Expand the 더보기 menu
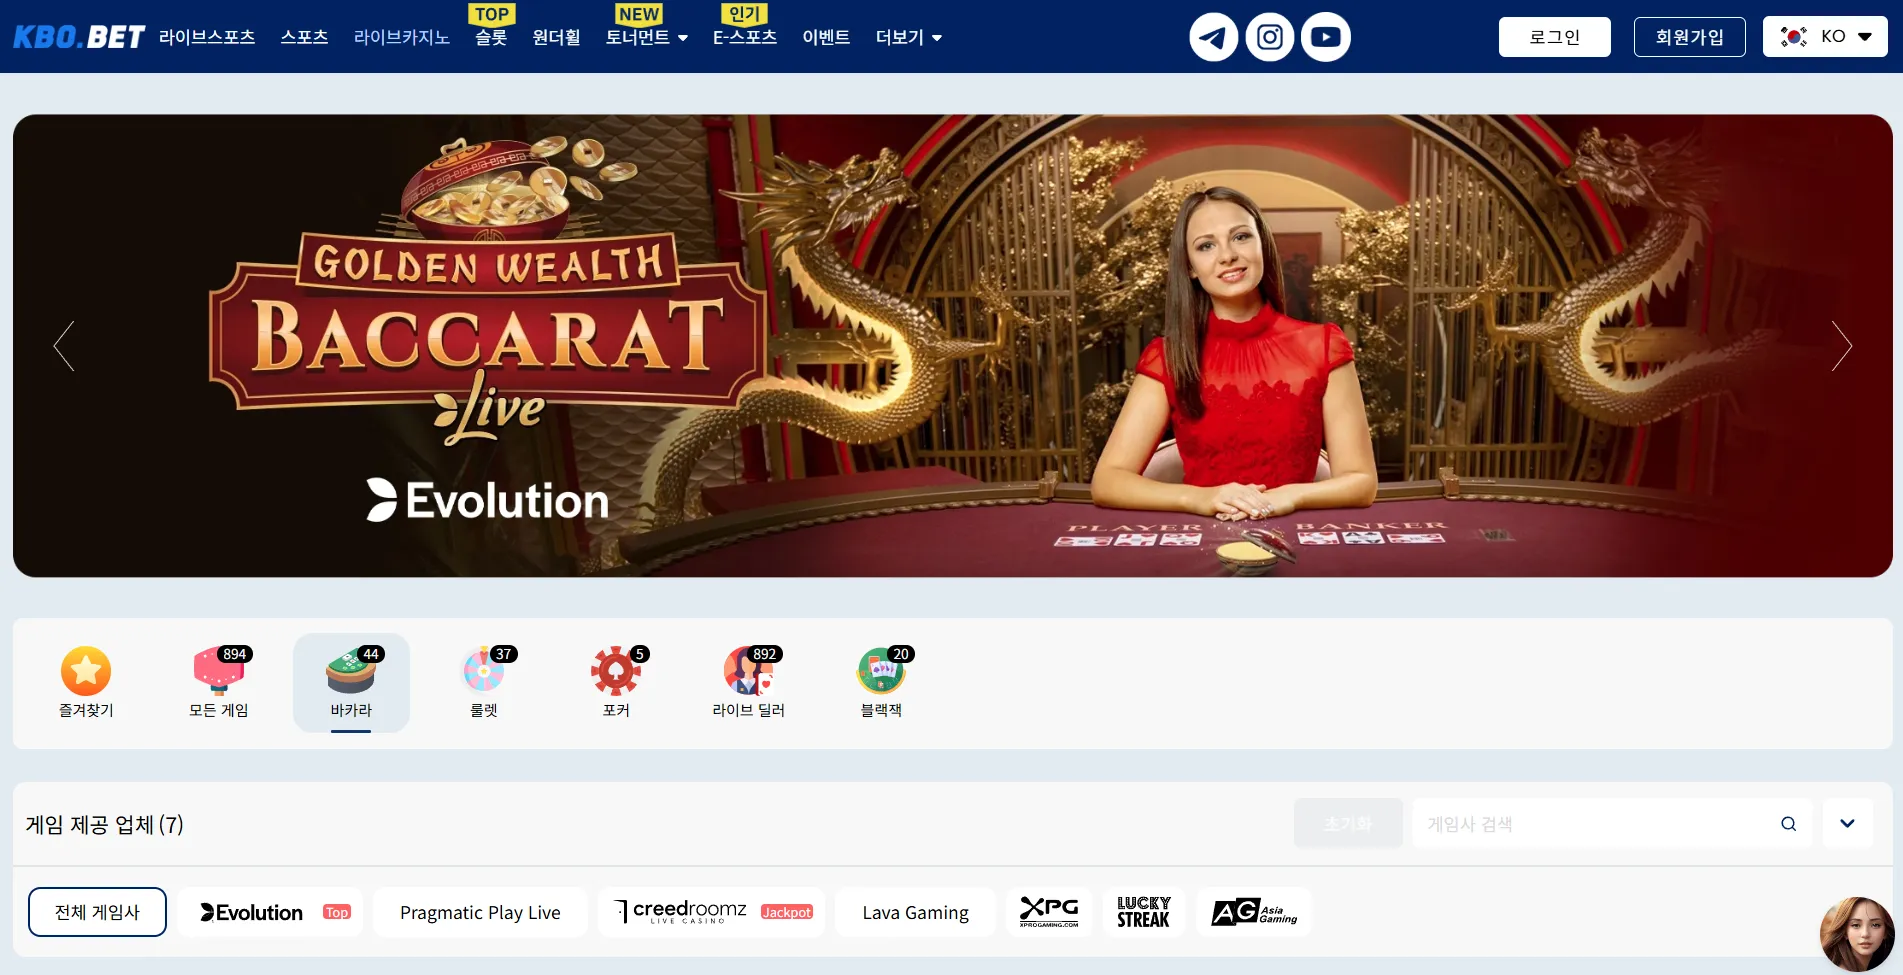1903x975 pixels. click(908, 37)
